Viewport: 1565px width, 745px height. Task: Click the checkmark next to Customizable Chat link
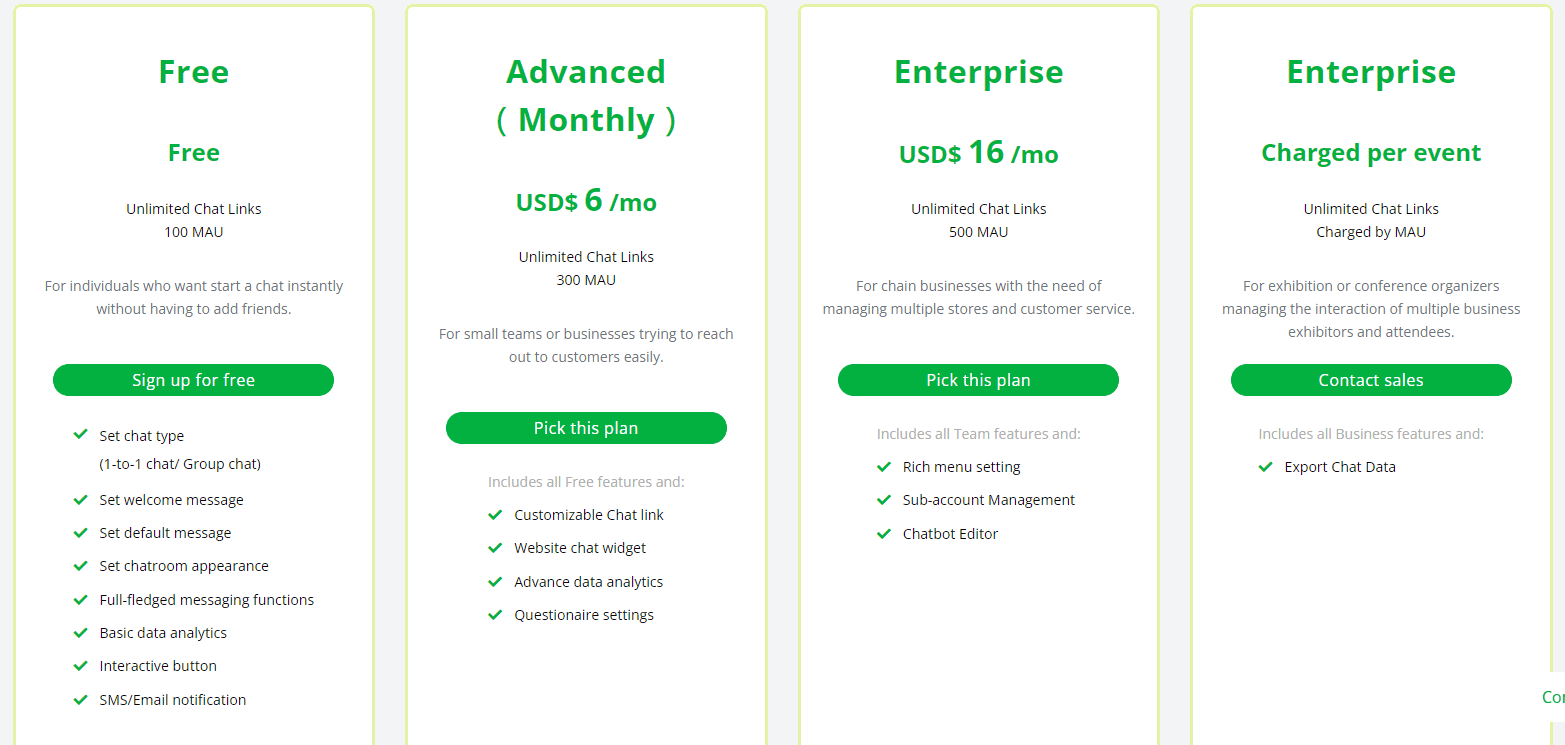tap(495, 514)
